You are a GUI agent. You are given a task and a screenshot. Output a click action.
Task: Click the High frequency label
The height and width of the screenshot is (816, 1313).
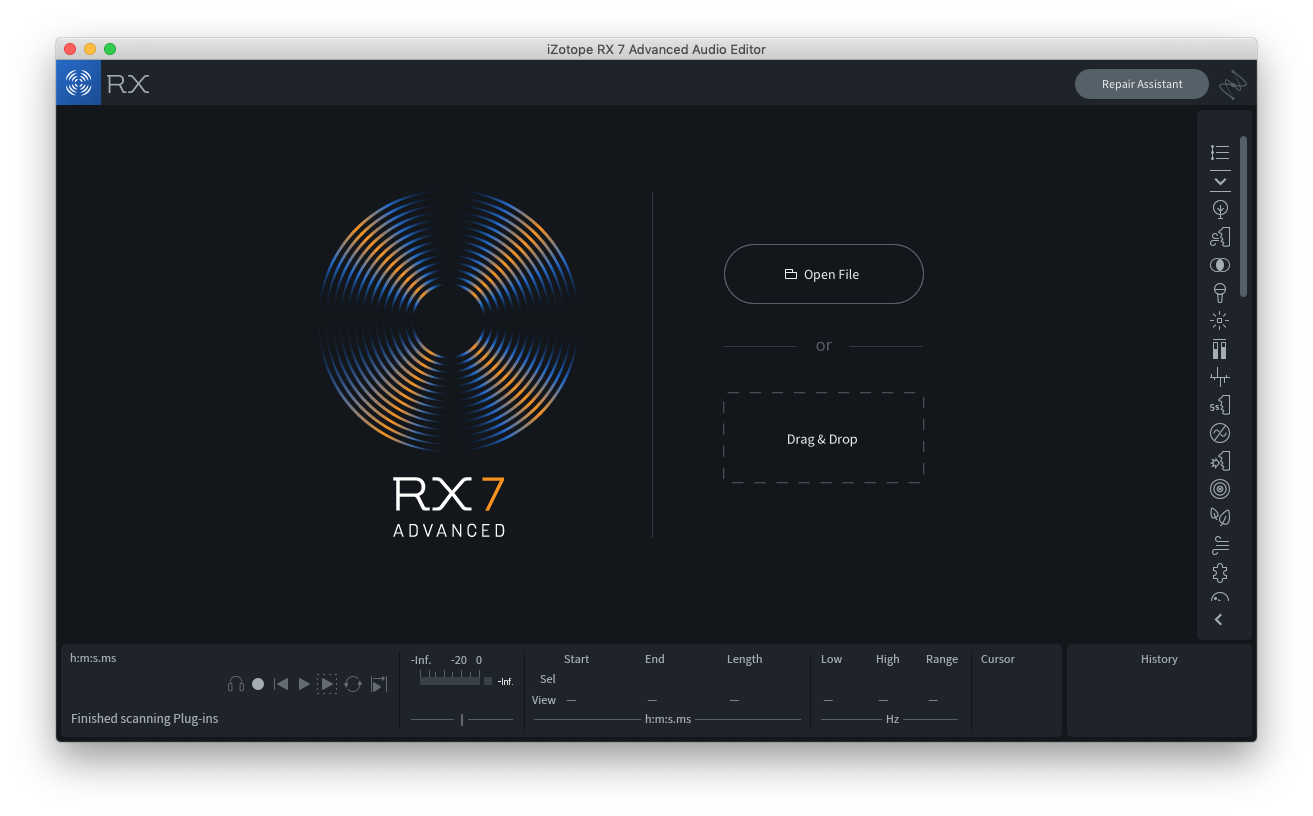coord(888,659)
